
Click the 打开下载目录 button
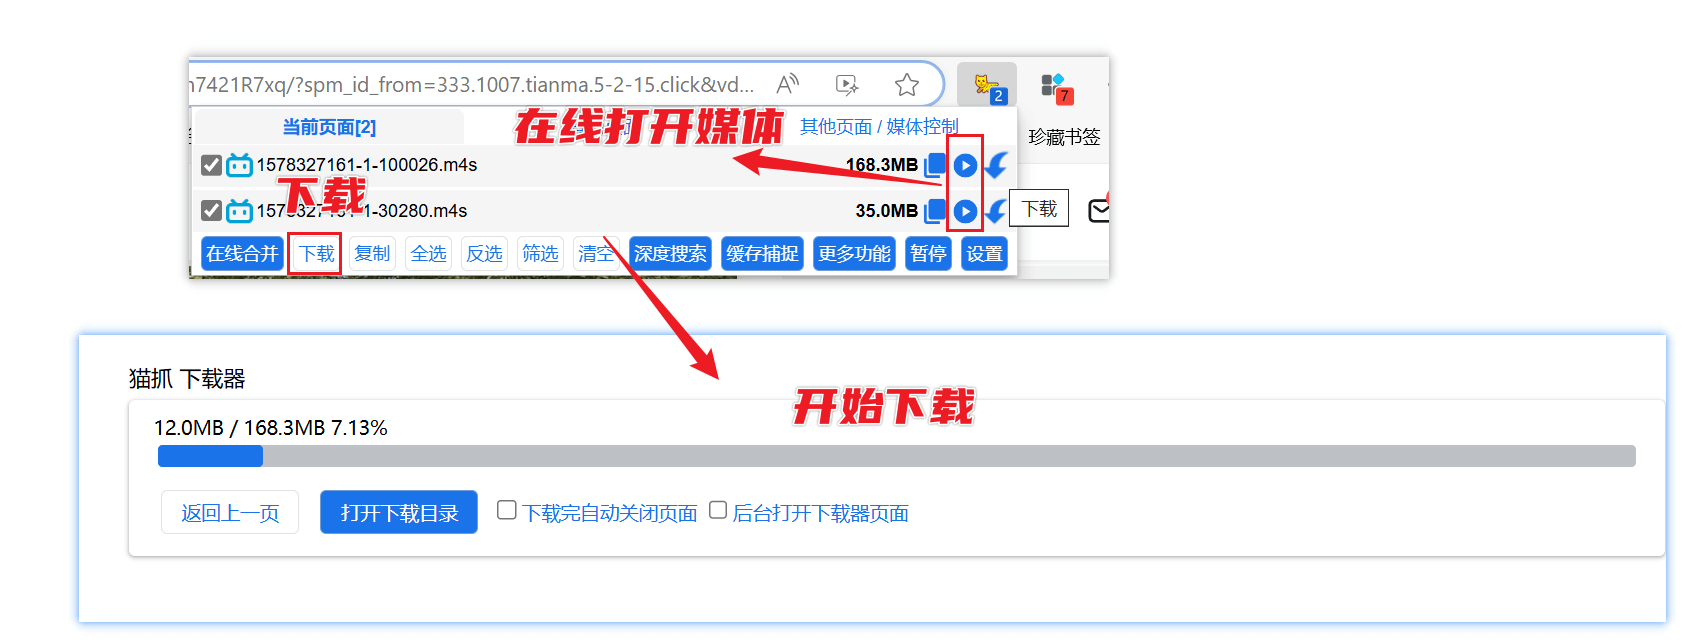pyautogui.click(x=399, y=512)
